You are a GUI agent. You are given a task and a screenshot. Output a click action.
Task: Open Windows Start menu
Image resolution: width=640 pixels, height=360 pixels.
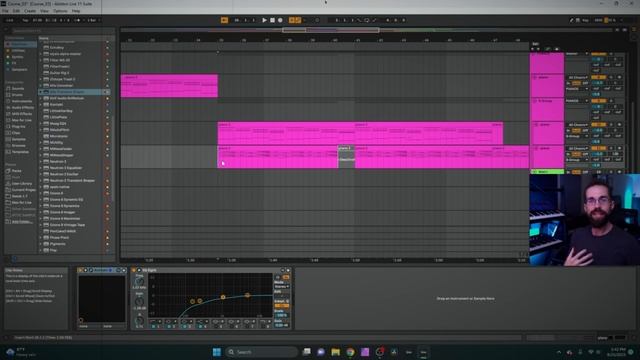(x=217, y=352)
